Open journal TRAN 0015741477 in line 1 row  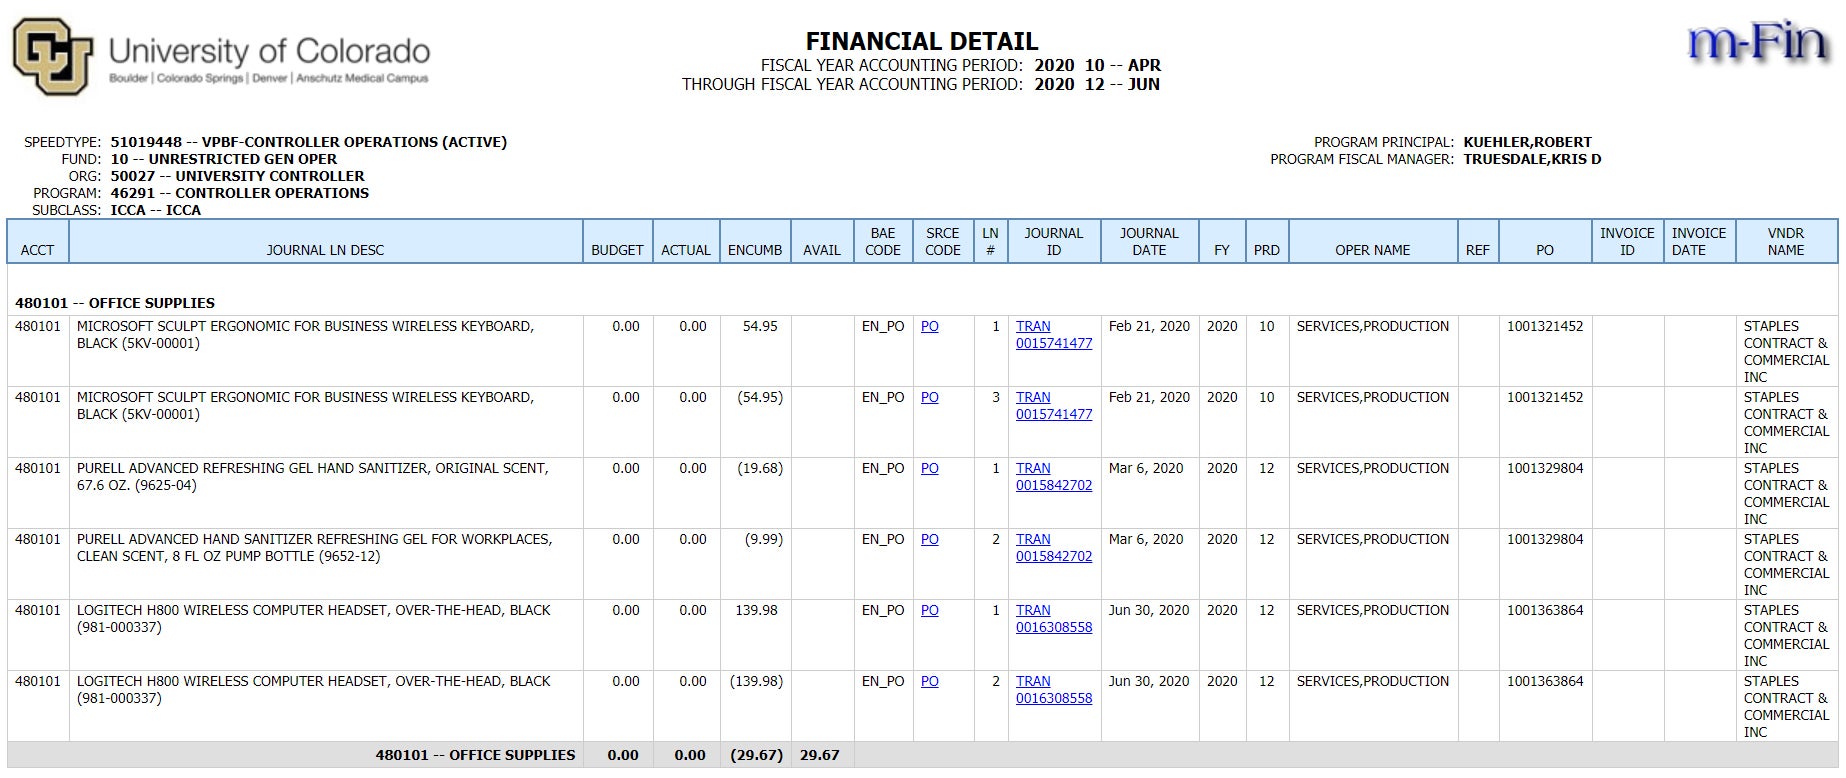tap(1054, 335)
